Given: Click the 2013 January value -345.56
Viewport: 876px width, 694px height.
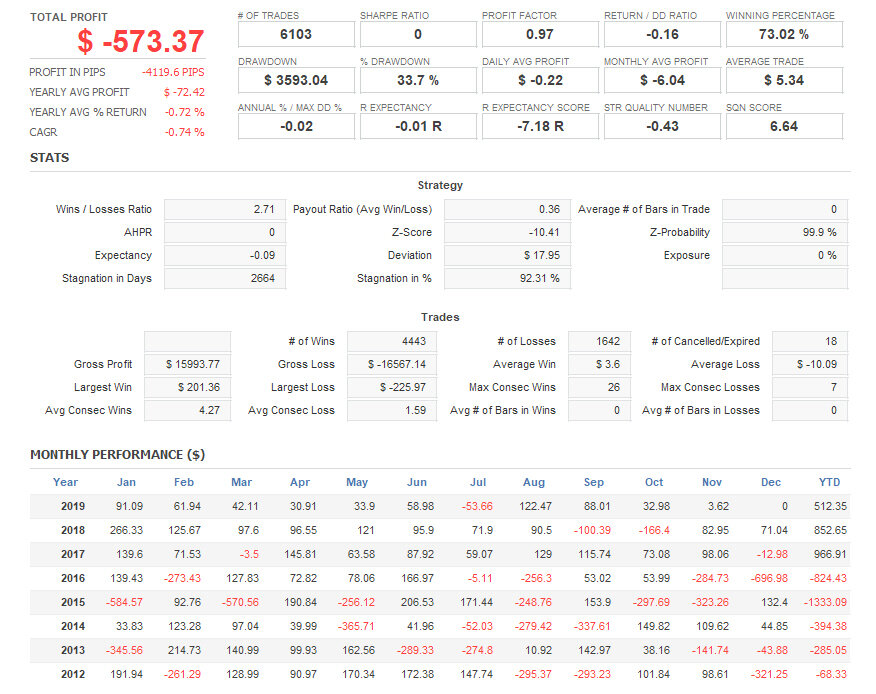Looking at the screenshot, I should pos(124,650).
